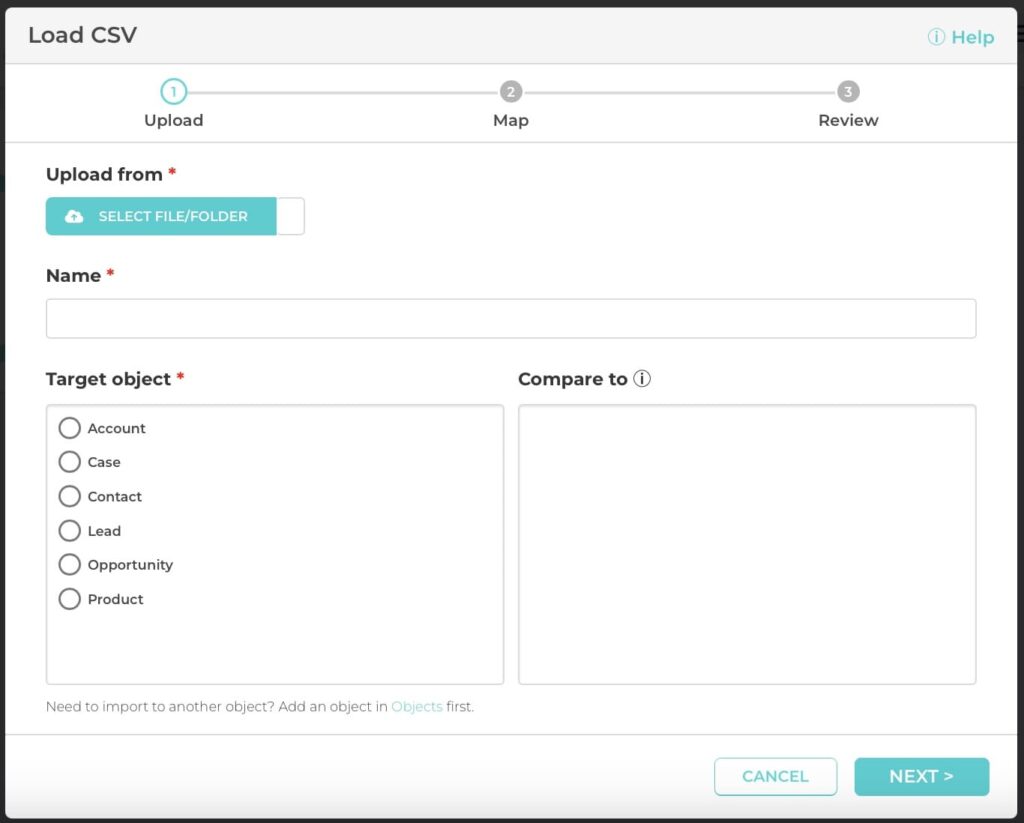Screen dimensions: 1024x823
Task: Select the Account radio button
Action: click(69, 428)
